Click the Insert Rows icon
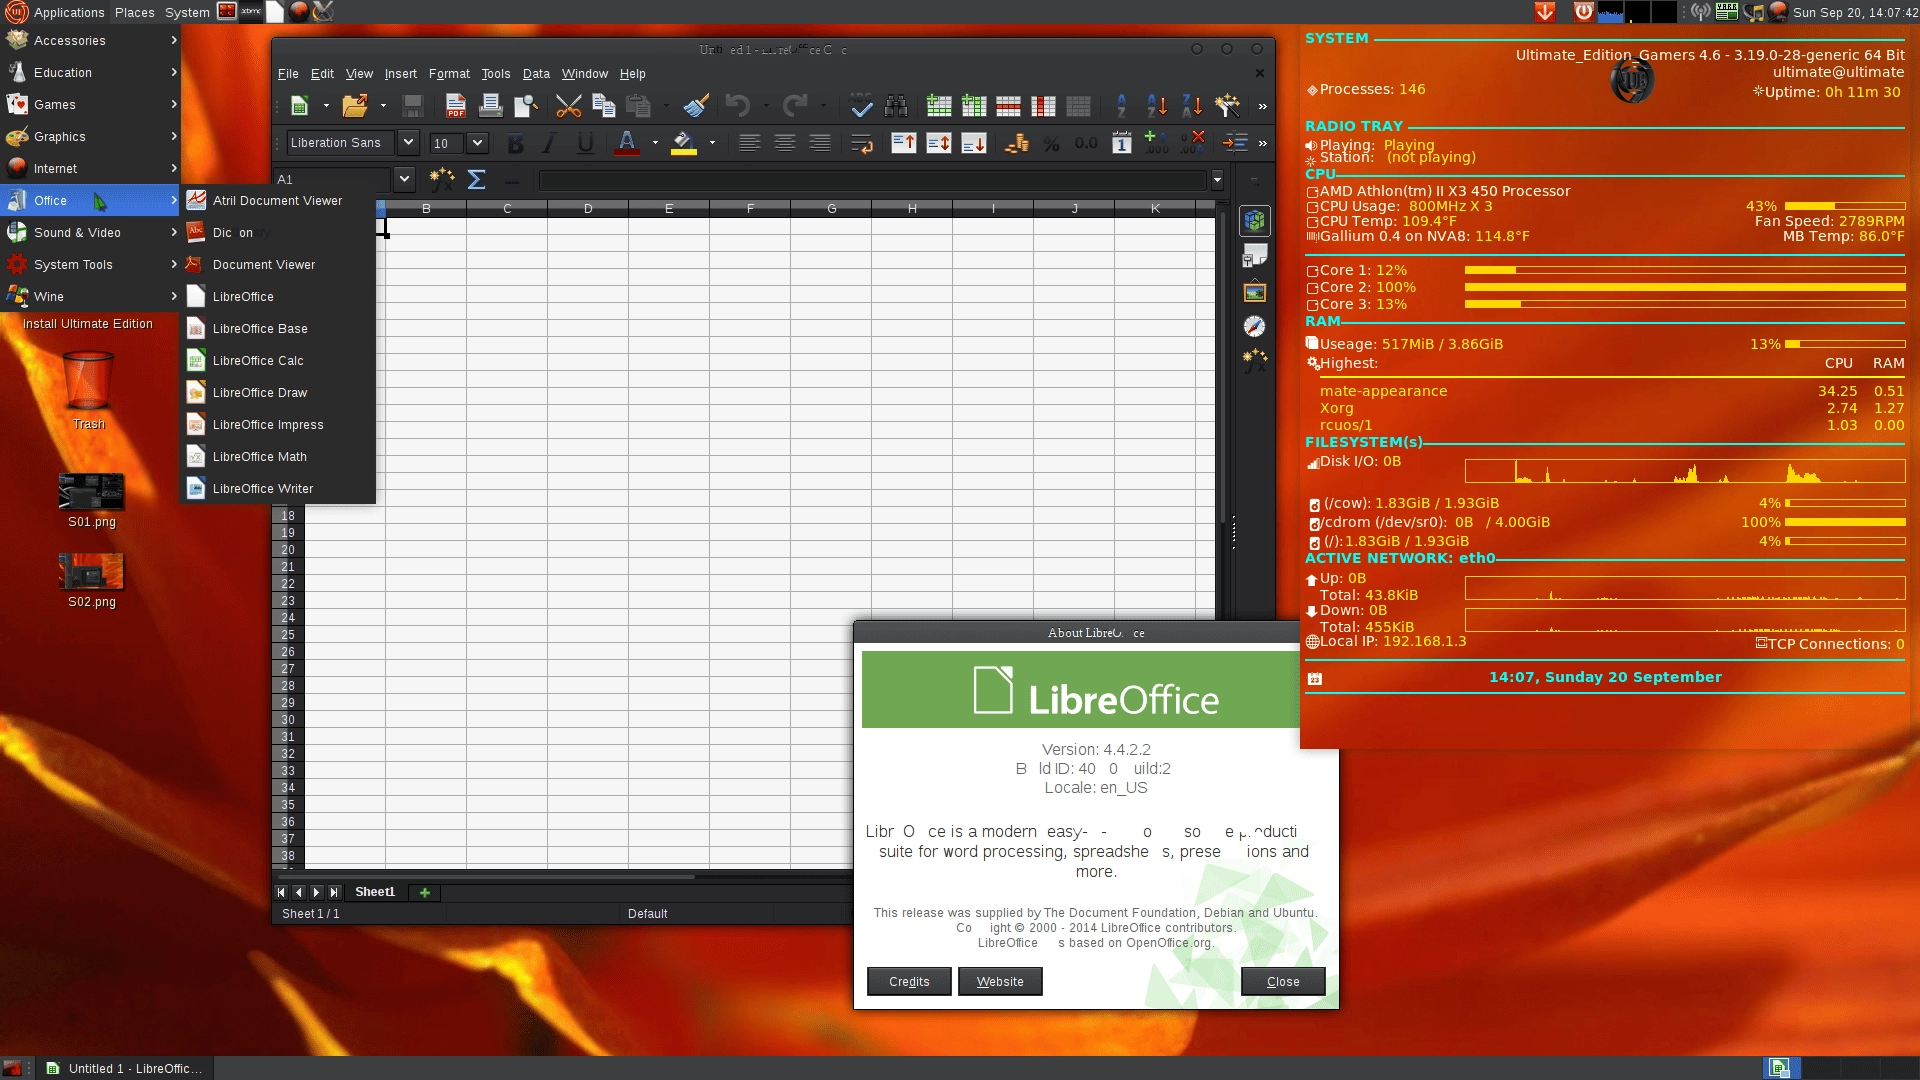Screen dimensions: 1920x1080 coord(939,106)
